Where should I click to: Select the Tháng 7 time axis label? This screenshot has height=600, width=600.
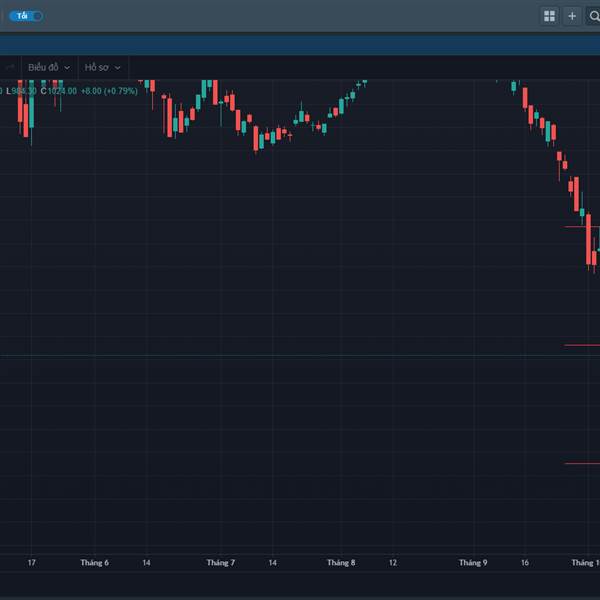click(221, 563)
